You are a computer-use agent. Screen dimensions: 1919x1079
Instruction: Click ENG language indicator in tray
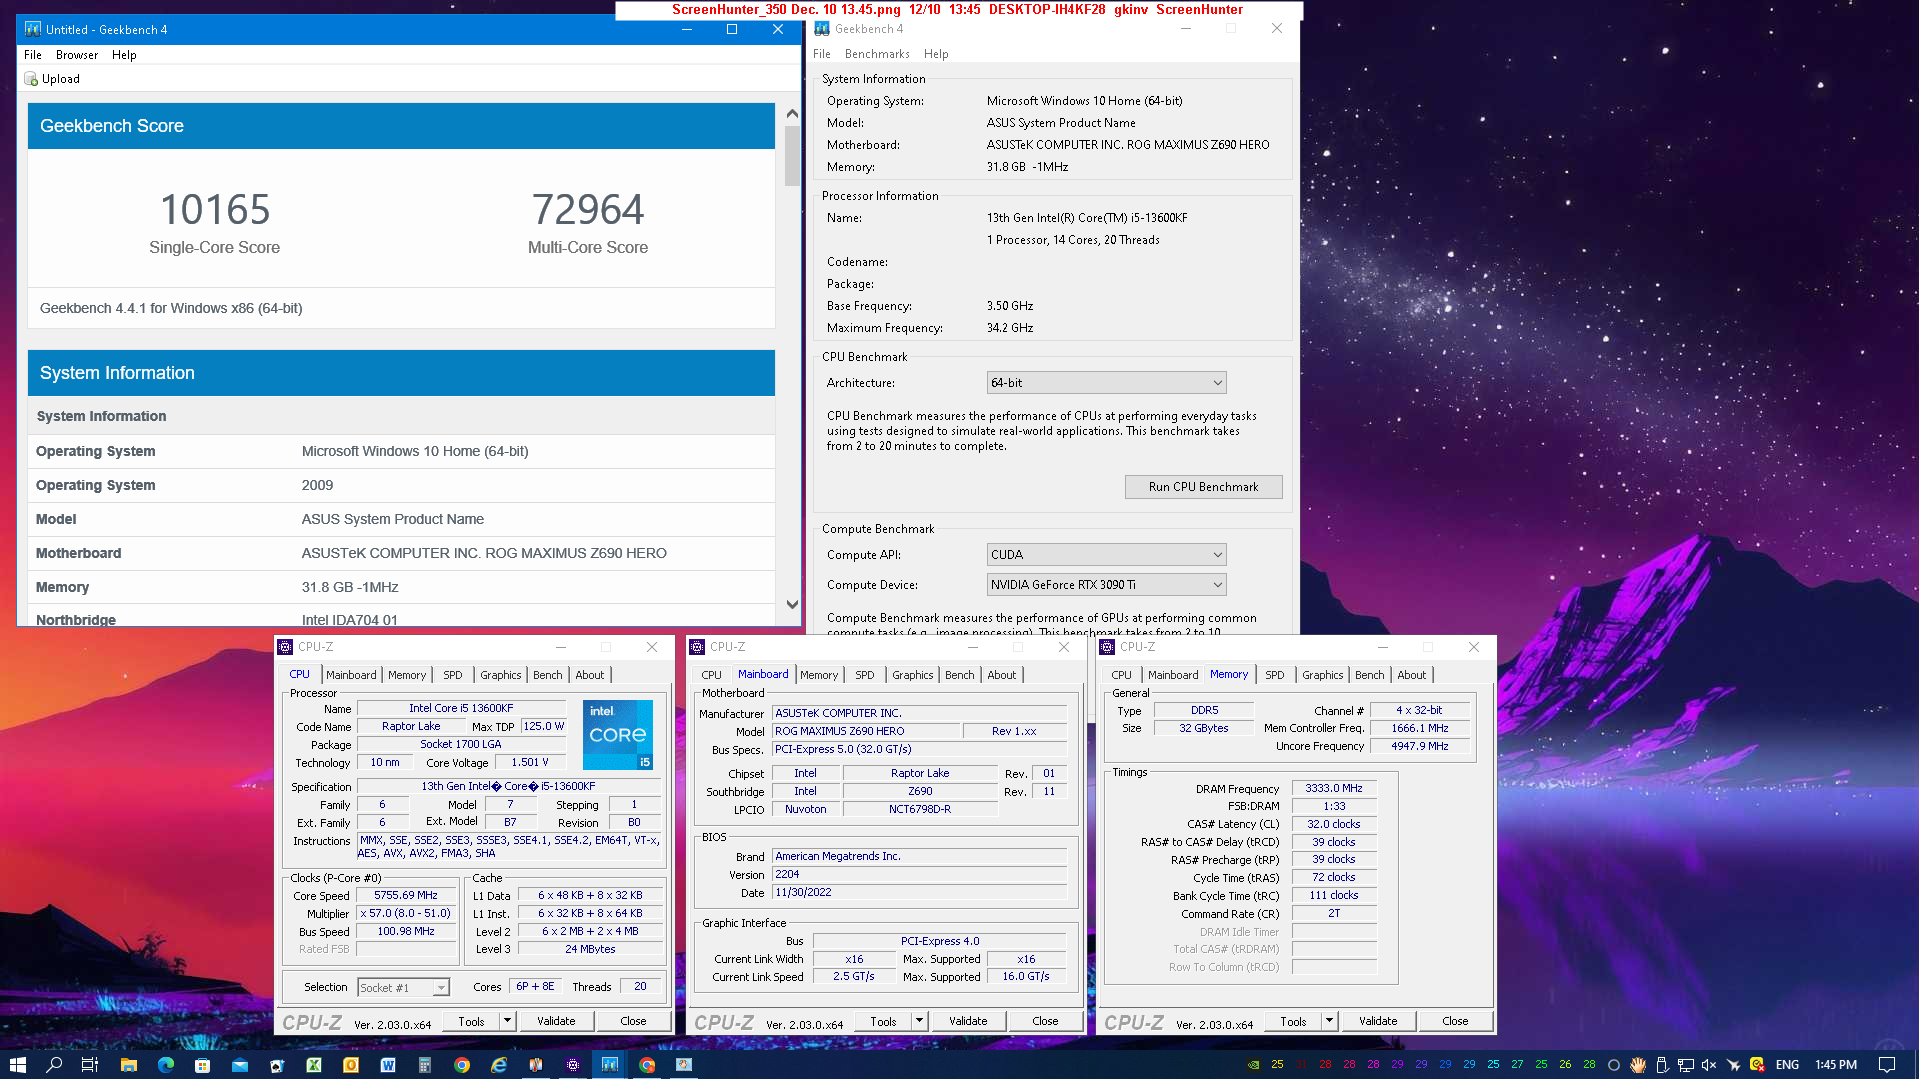click(1788, 1065)
